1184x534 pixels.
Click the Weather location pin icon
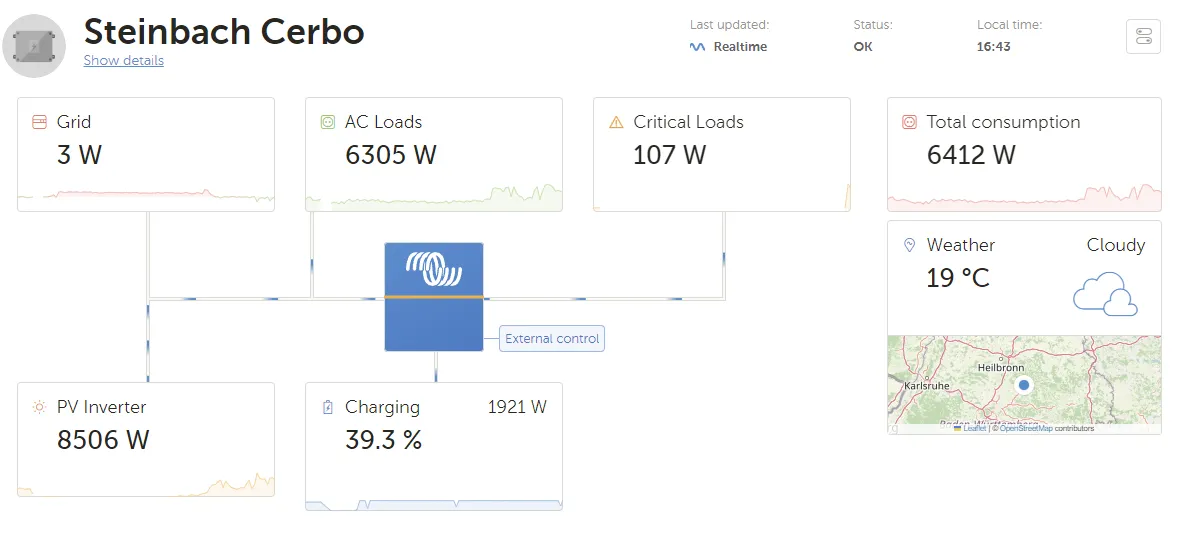tap(909, 245)
